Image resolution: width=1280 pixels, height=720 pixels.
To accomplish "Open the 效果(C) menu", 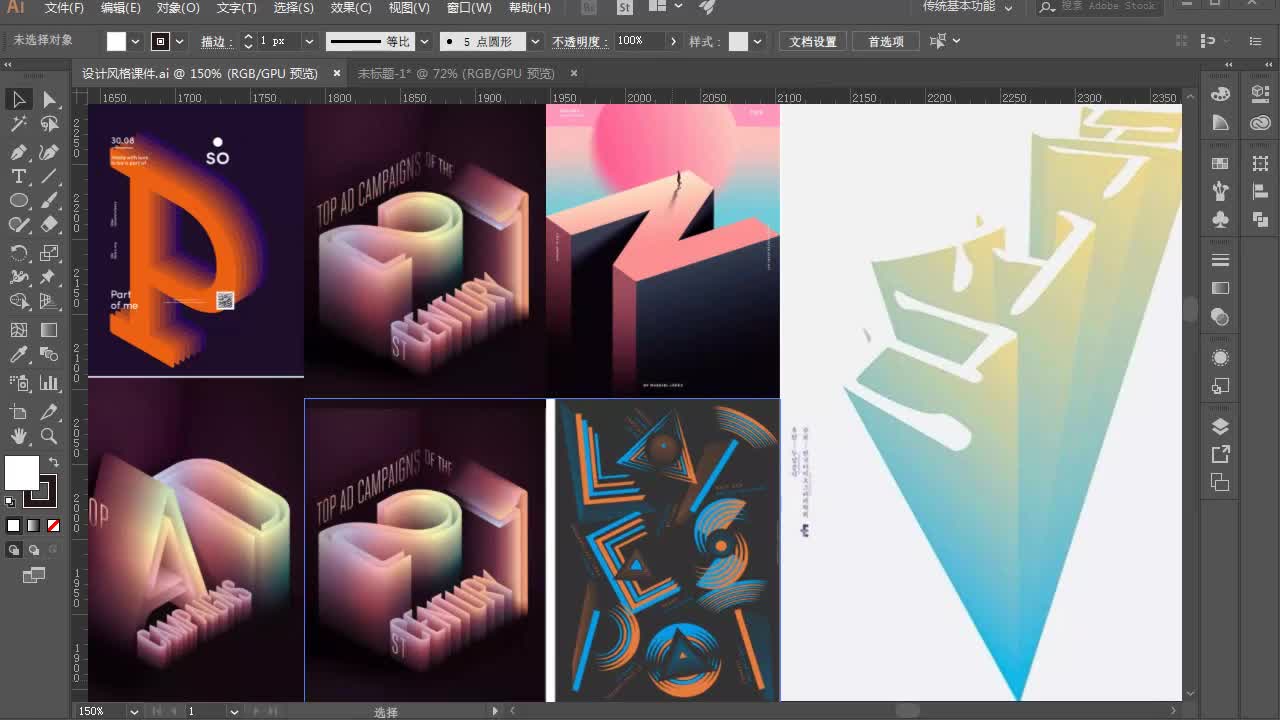I will [351, 7].
